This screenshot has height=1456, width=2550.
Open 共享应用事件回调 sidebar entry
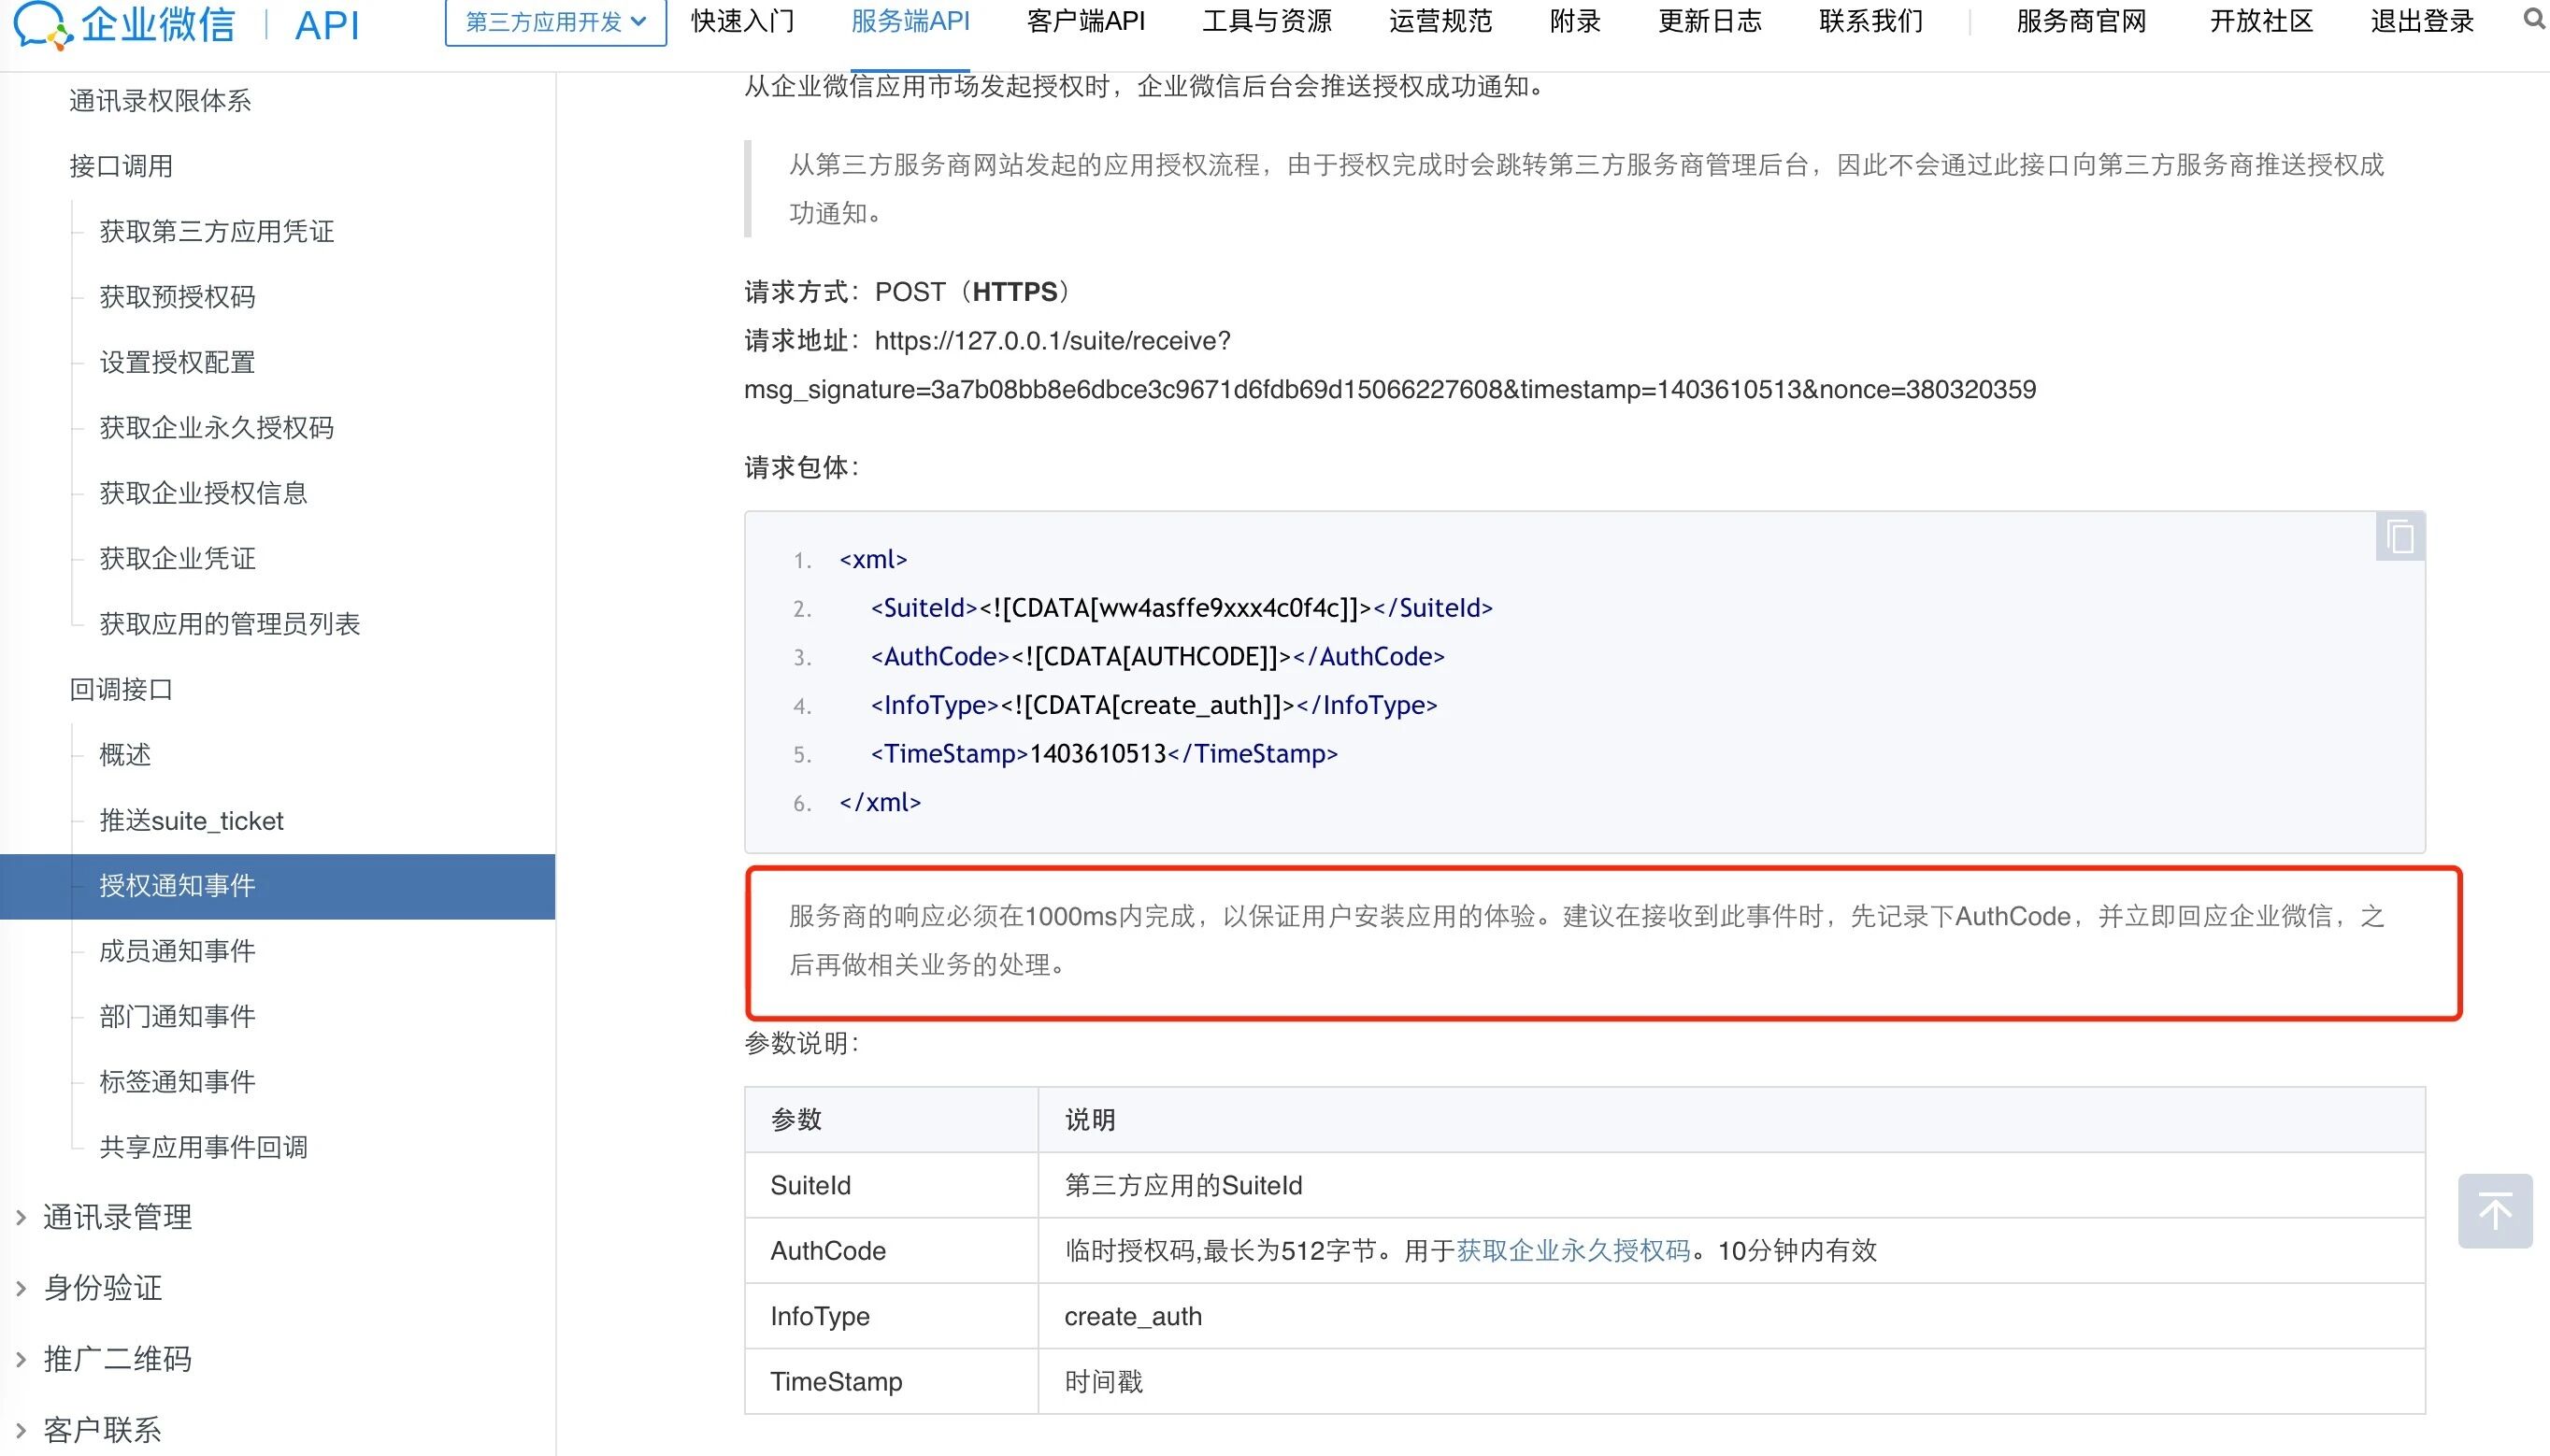pyautogui.click(x=203, y=1147)
